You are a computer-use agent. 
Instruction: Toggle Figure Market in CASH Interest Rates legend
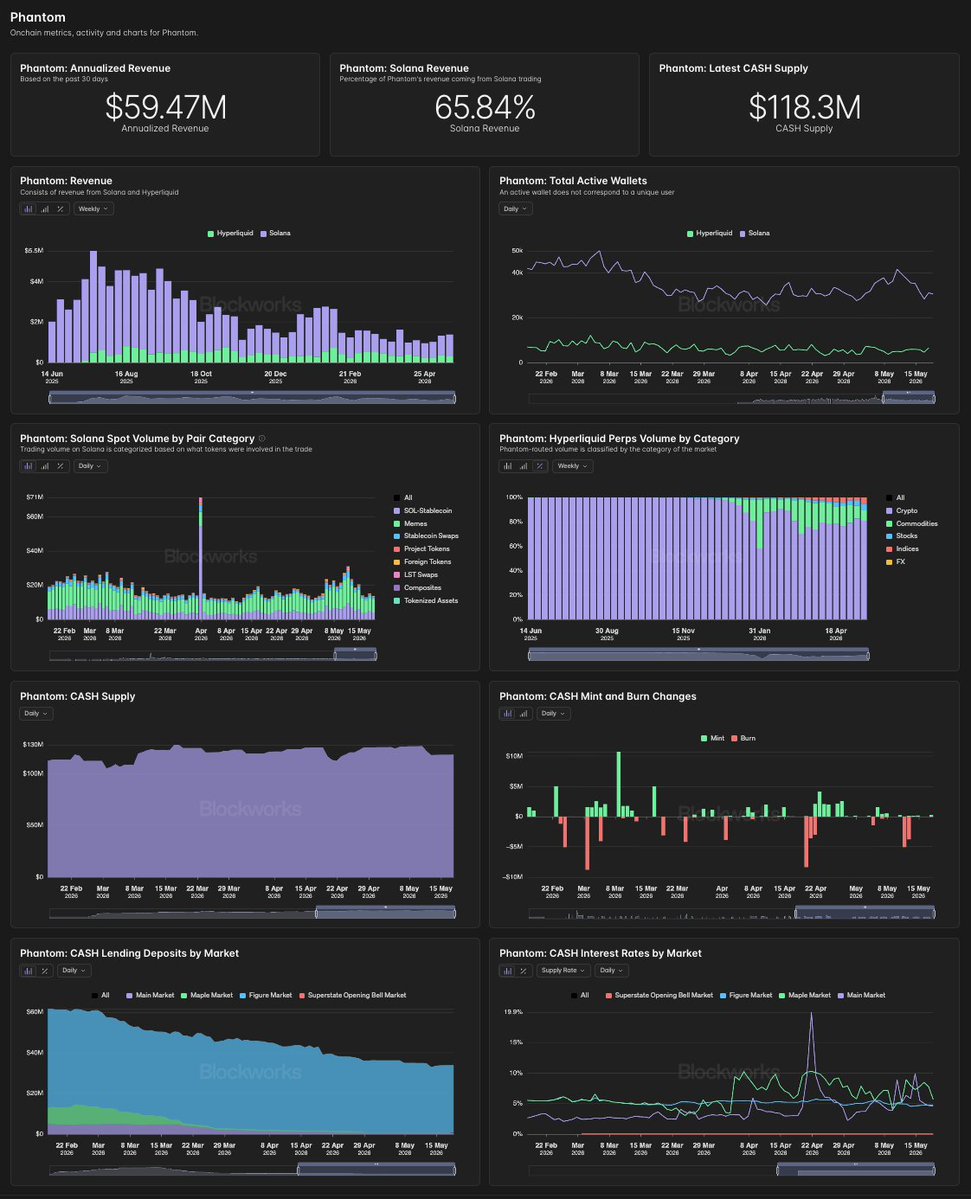(x=746, y=996)
